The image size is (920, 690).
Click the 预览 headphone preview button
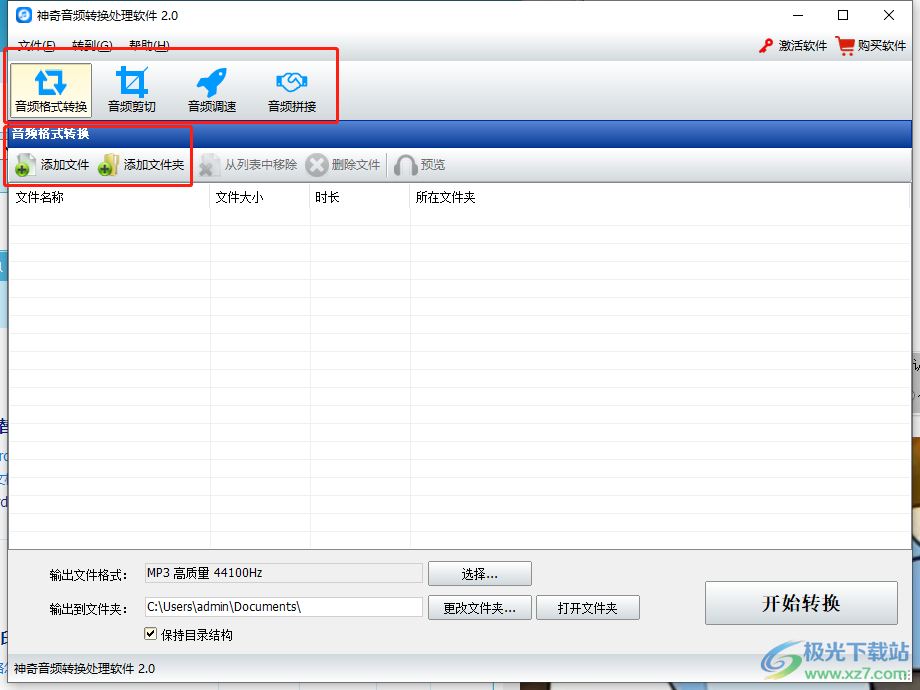click(419, 165)
